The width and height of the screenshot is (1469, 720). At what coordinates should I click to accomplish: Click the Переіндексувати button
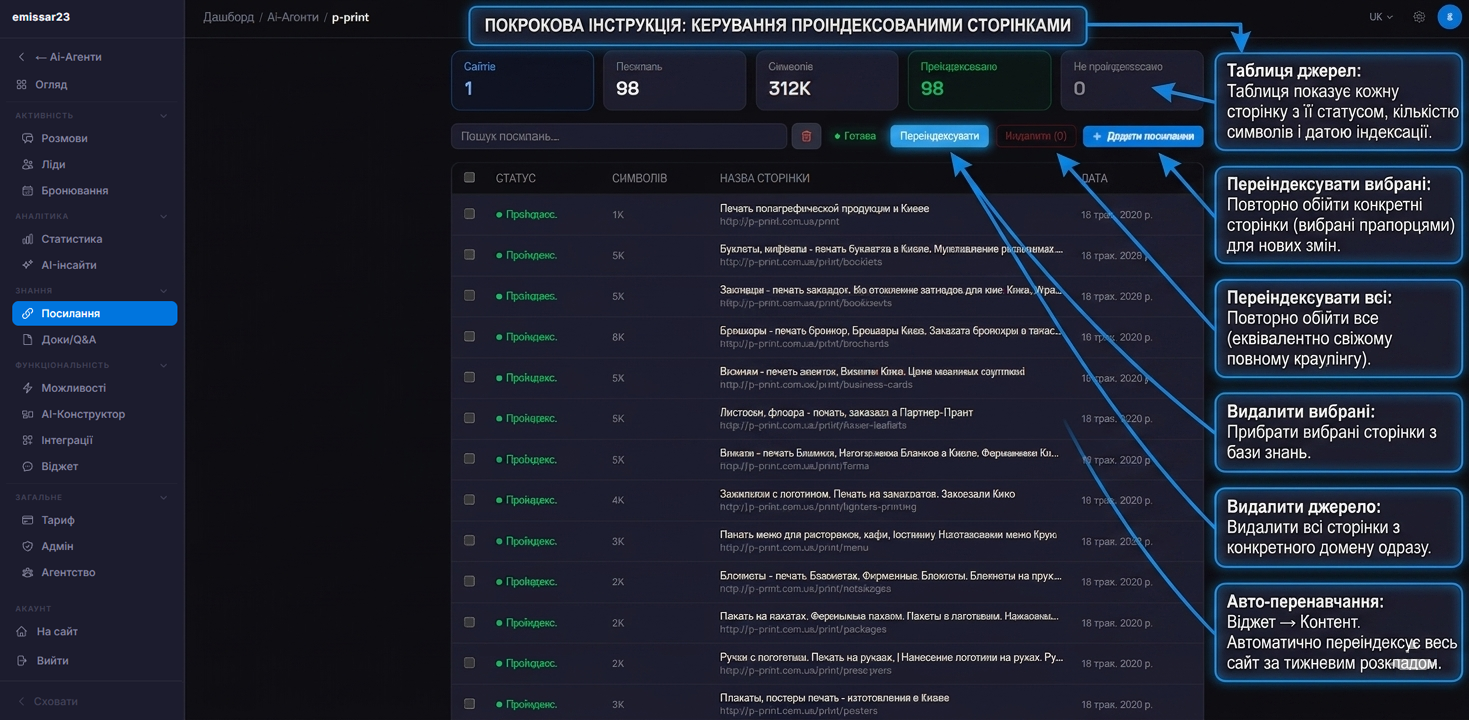[939, 136]
